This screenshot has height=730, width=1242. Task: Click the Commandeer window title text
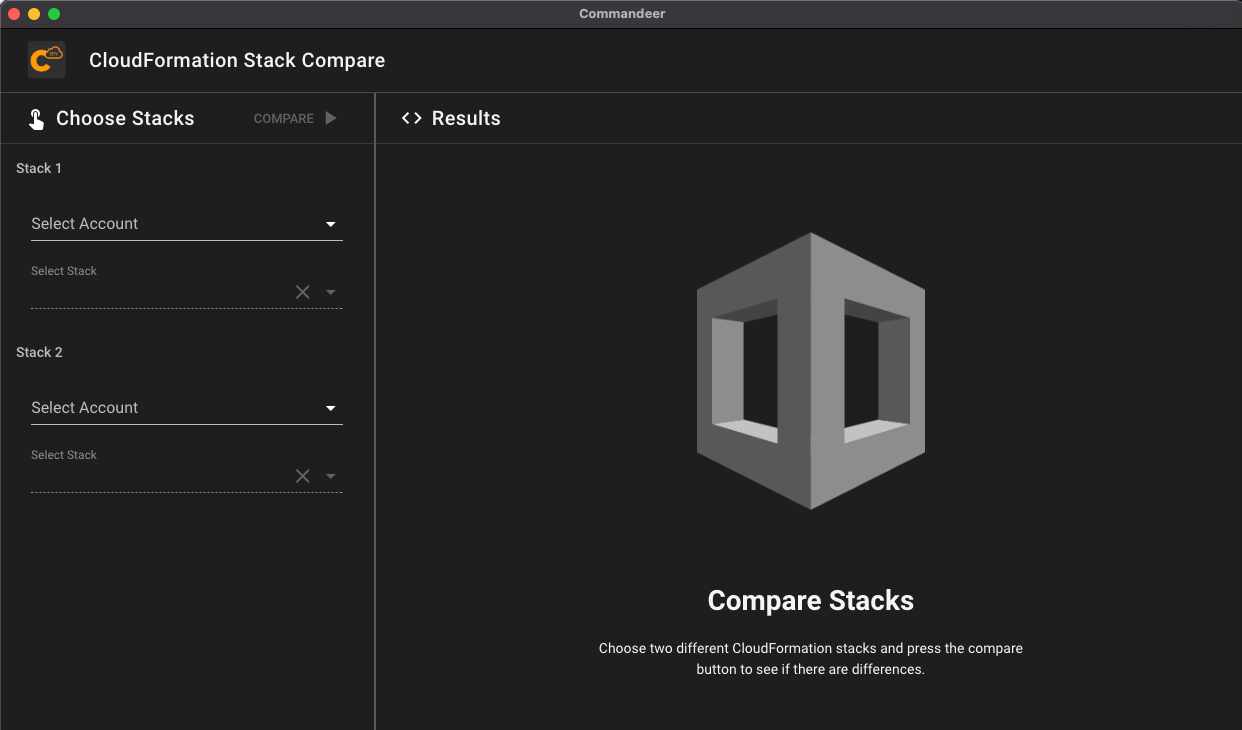pos(622,13)
